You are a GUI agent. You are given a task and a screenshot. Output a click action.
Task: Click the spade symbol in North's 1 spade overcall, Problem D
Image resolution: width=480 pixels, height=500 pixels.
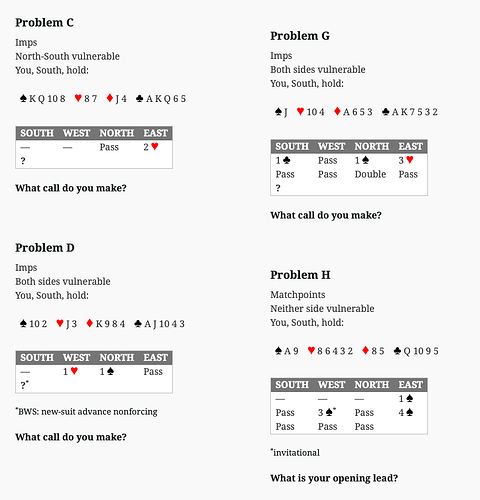110,371
